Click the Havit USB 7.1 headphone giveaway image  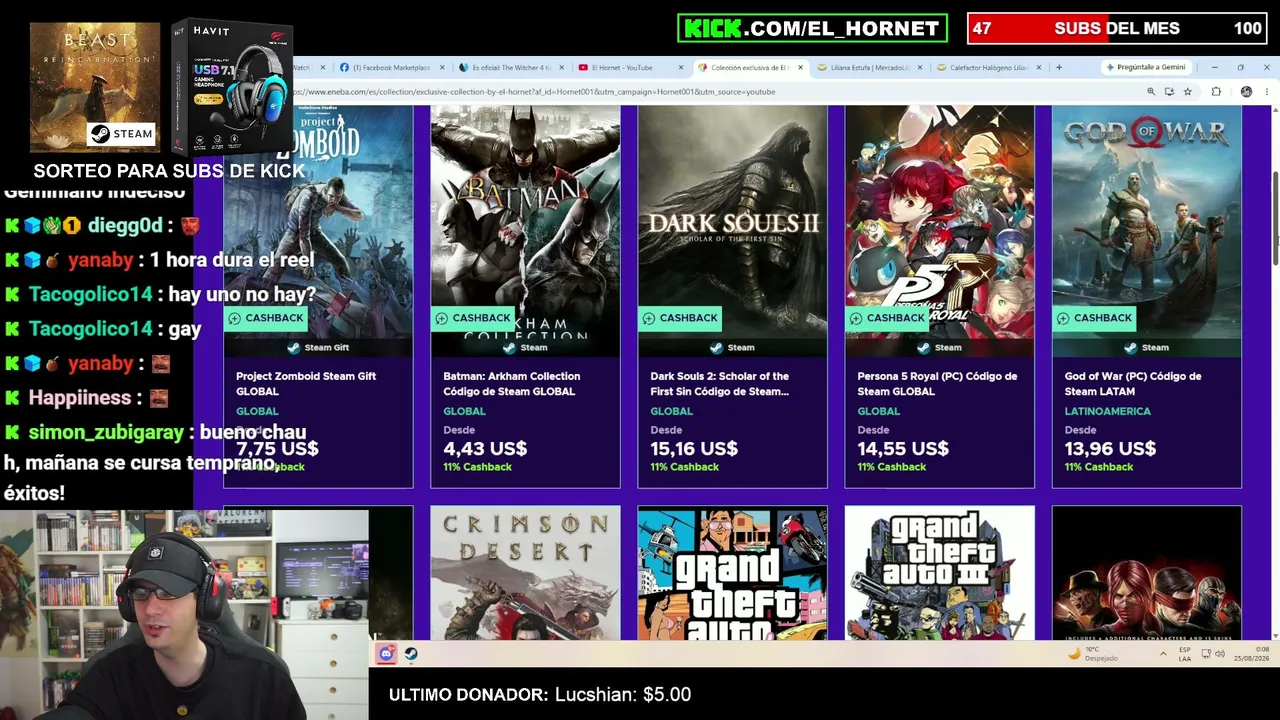232,88
